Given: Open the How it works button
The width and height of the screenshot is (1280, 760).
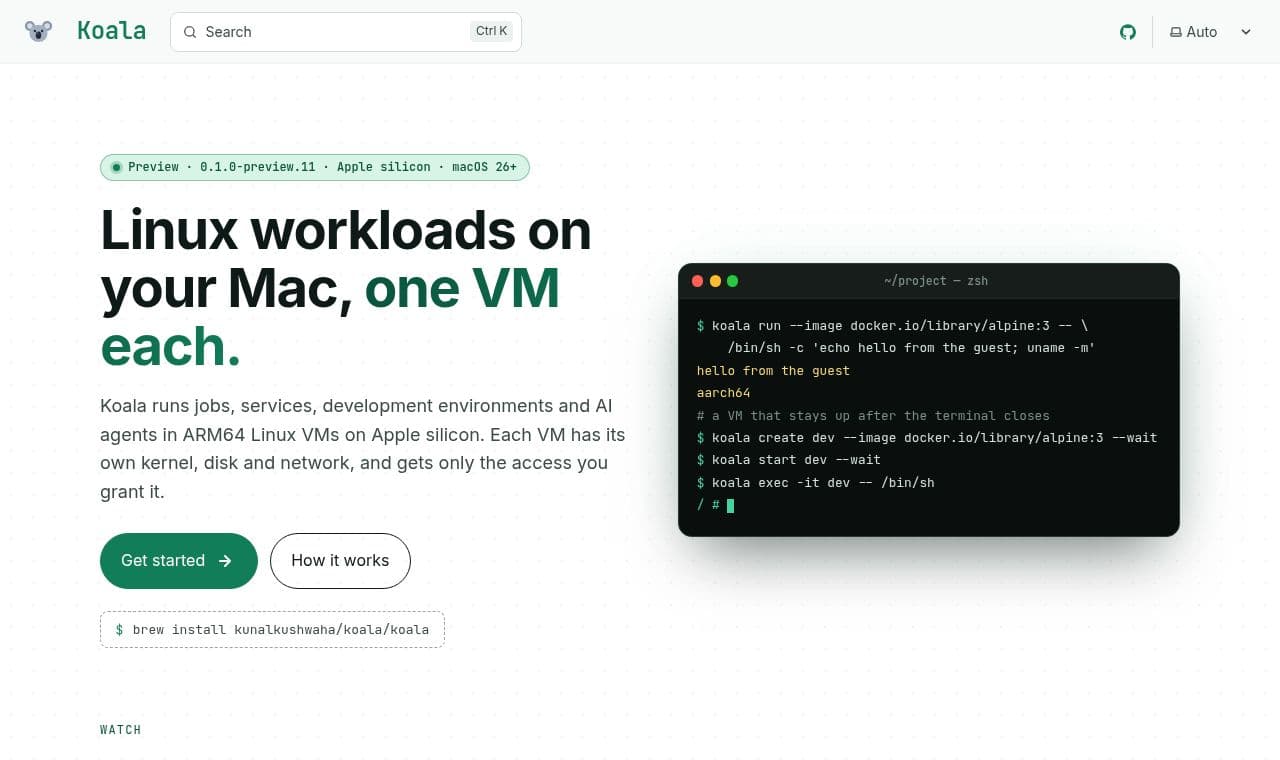Looking at the screenshot, I should tap(340, 561).
